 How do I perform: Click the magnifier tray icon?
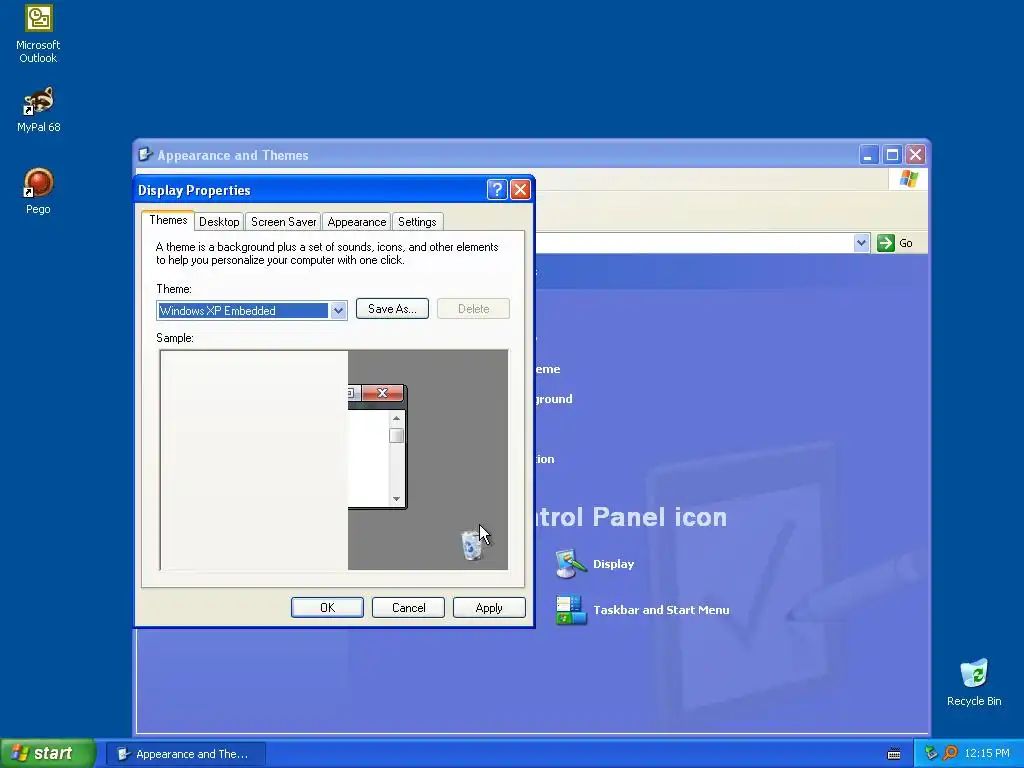click(x=950, y=753)
